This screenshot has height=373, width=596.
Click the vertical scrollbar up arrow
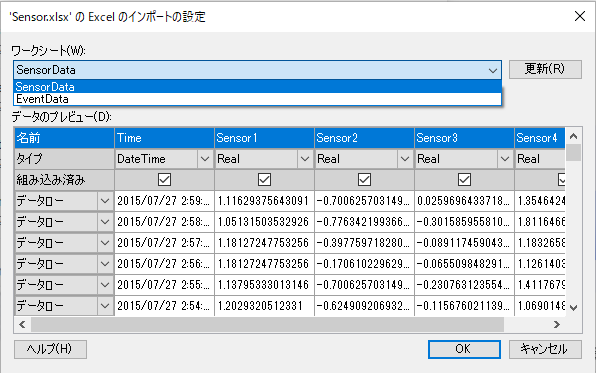click(x=574, y=136)
